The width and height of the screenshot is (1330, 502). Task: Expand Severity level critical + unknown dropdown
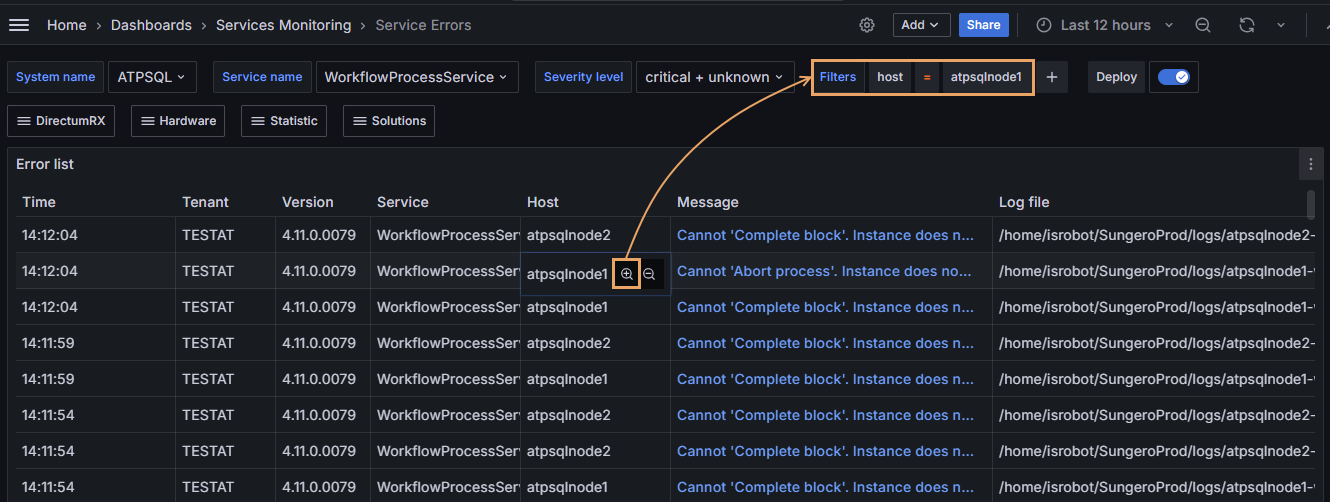click(x=714, y=77)
